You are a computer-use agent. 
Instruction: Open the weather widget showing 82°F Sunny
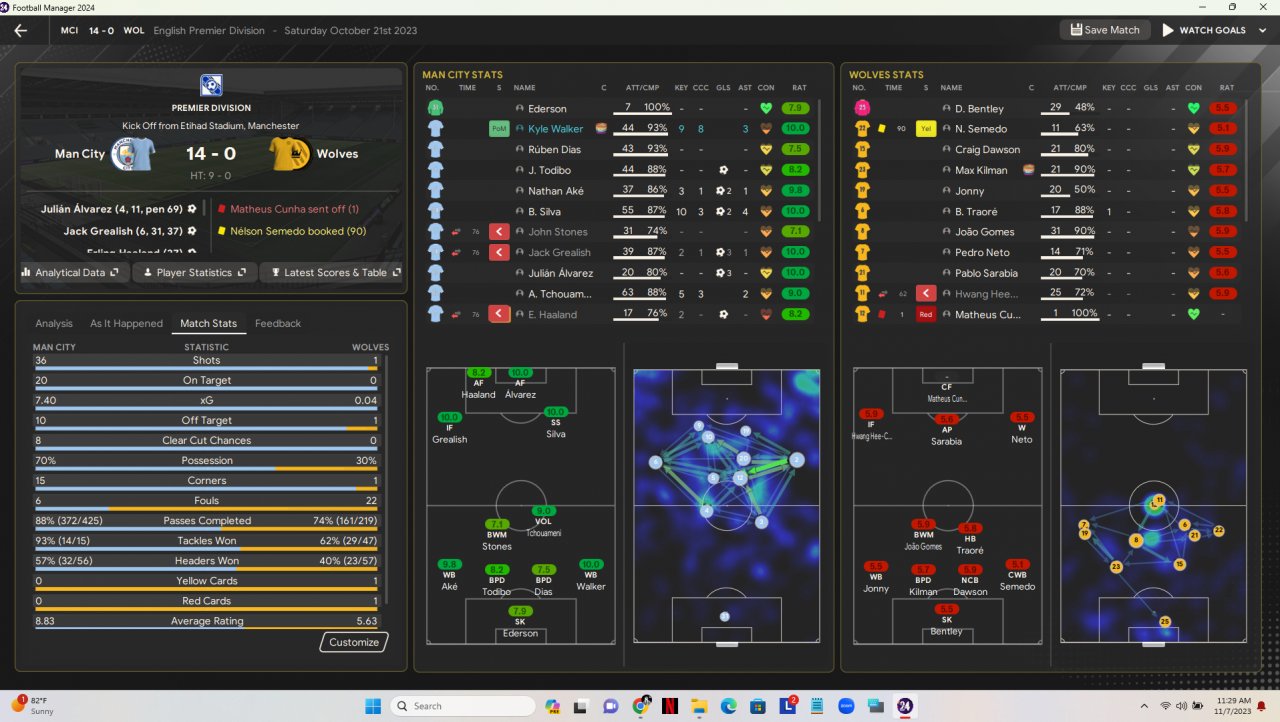(x=33, y=705)
